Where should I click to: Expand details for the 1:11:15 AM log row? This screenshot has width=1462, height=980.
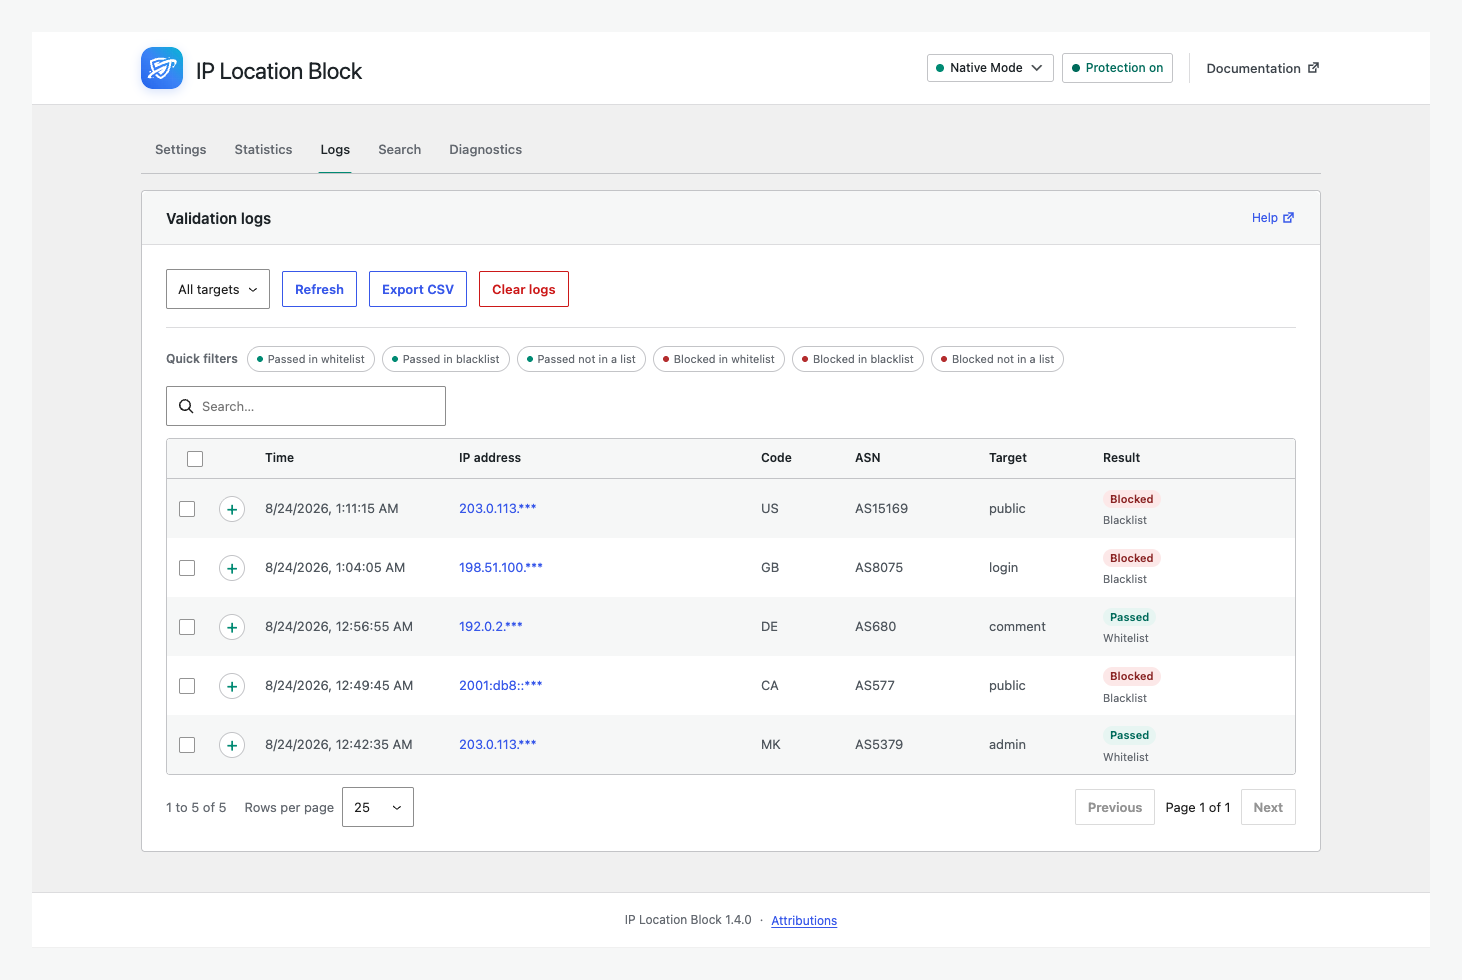[x=232, y=509]
